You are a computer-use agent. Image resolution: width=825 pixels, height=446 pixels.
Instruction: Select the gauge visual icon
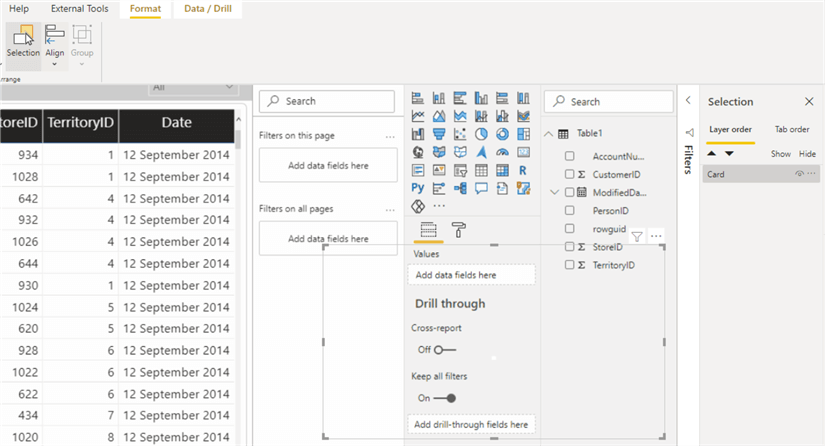(x=502, y=152)
